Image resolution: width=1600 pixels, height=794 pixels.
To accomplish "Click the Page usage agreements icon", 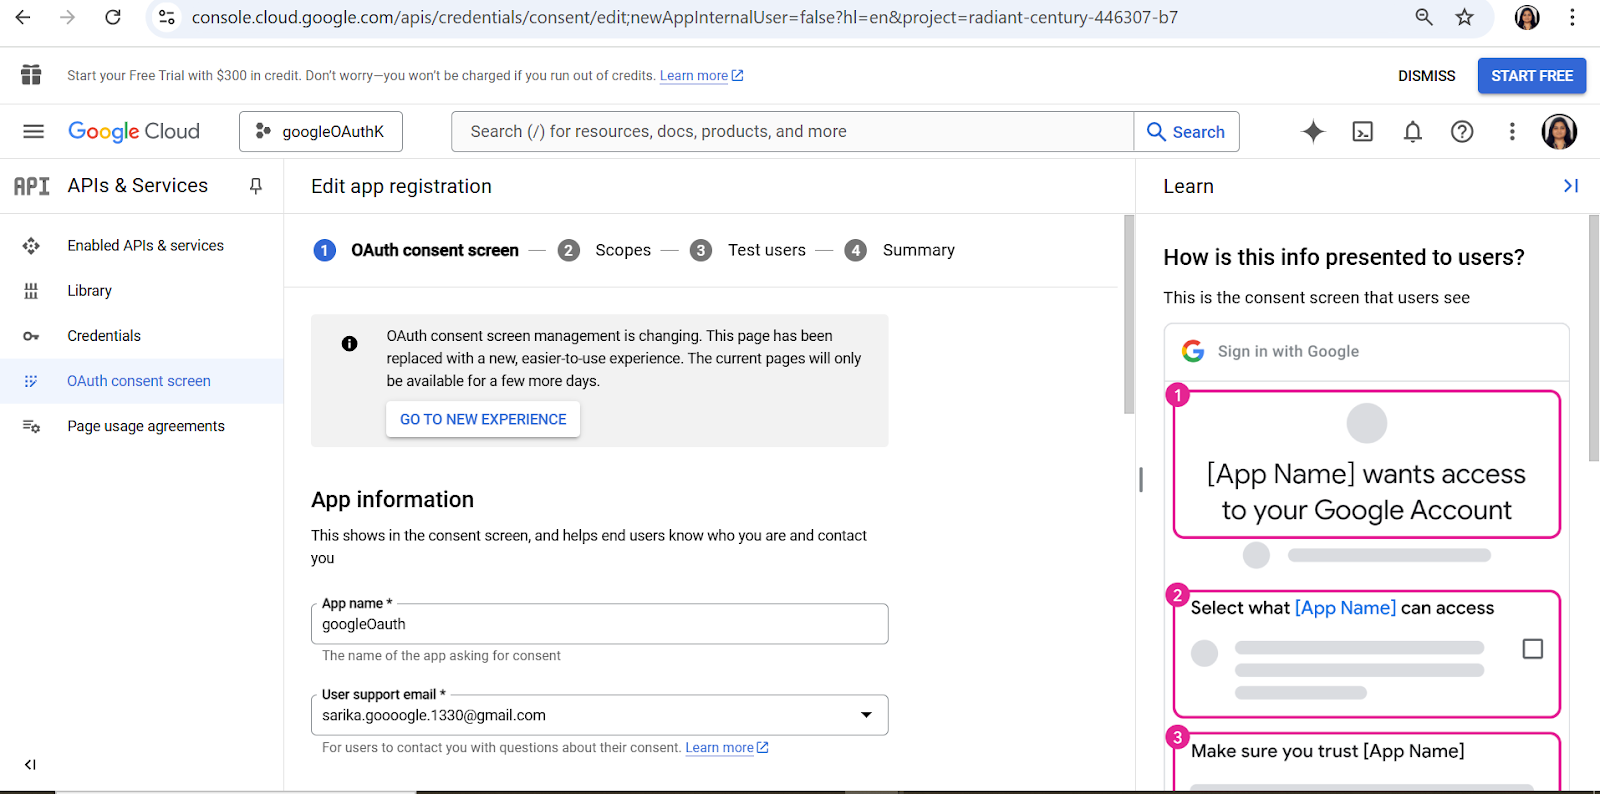I will 31,426.
